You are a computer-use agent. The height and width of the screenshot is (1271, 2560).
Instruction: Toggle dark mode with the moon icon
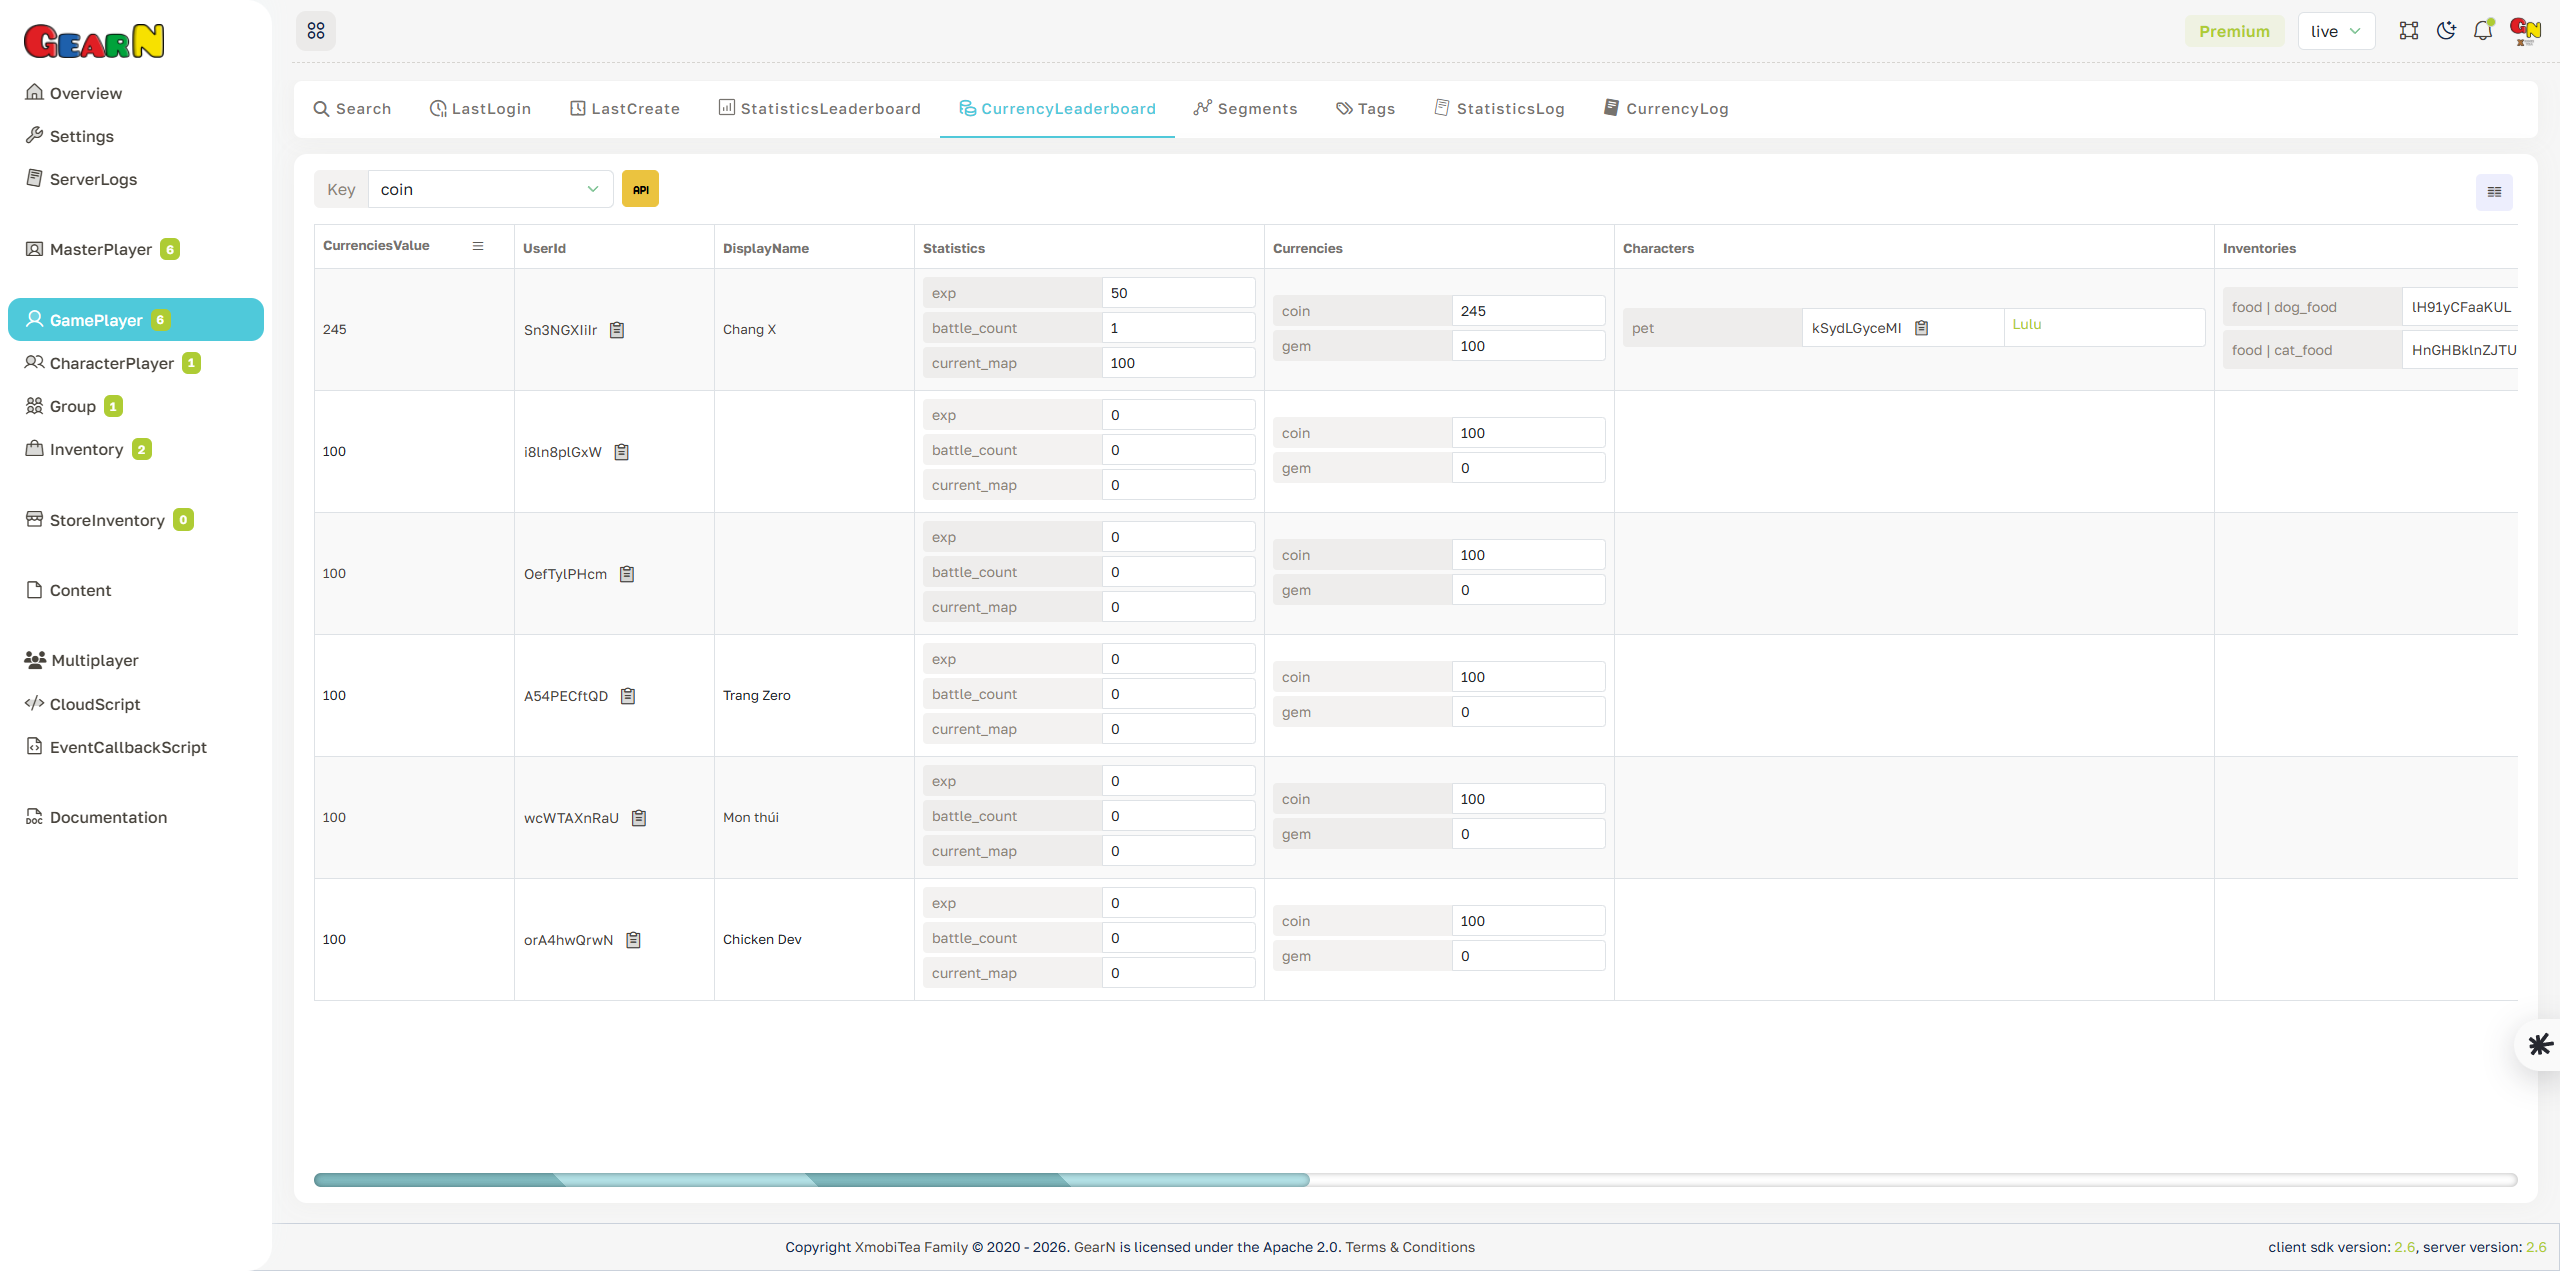click(2446, 30)
